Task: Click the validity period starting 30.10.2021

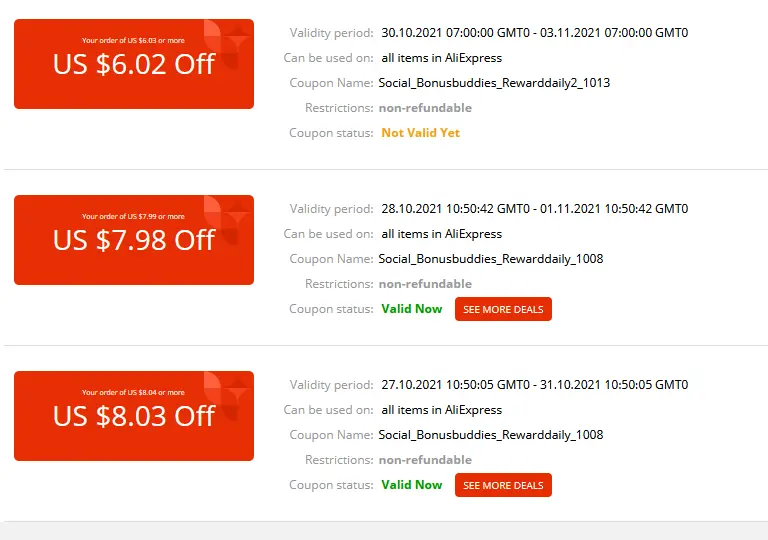Action: point(534,33)
